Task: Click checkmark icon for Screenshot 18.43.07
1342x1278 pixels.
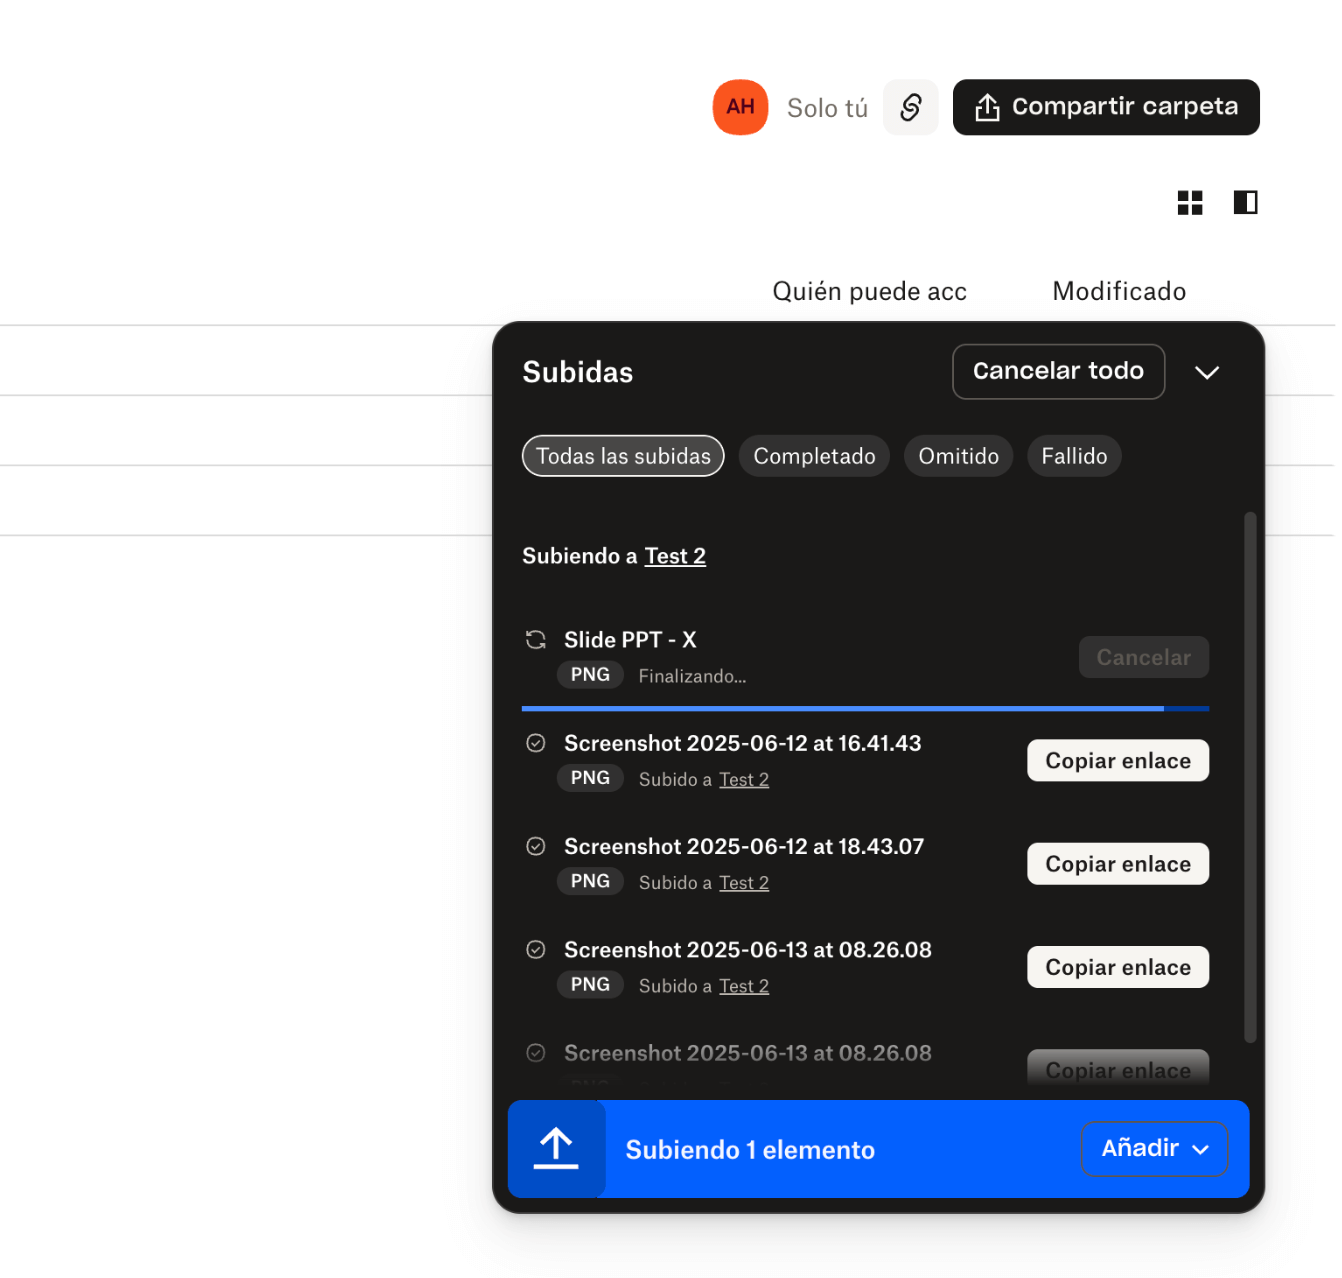Action: (536, 846)
